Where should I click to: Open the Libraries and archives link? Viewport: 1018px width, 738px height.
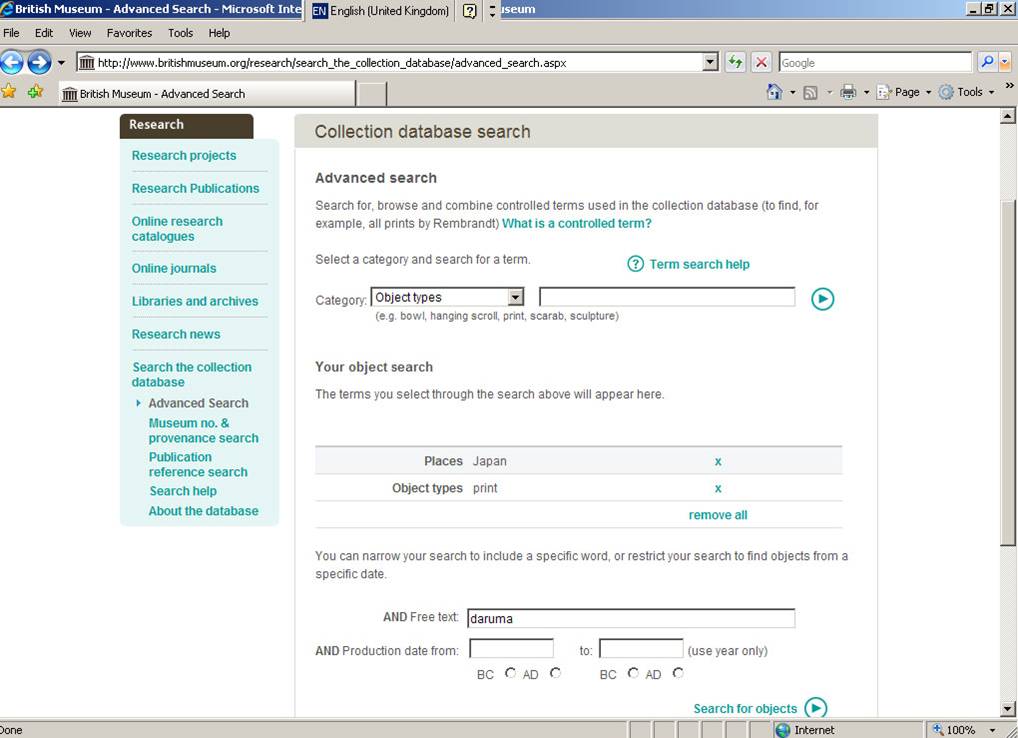coord(195,301)
